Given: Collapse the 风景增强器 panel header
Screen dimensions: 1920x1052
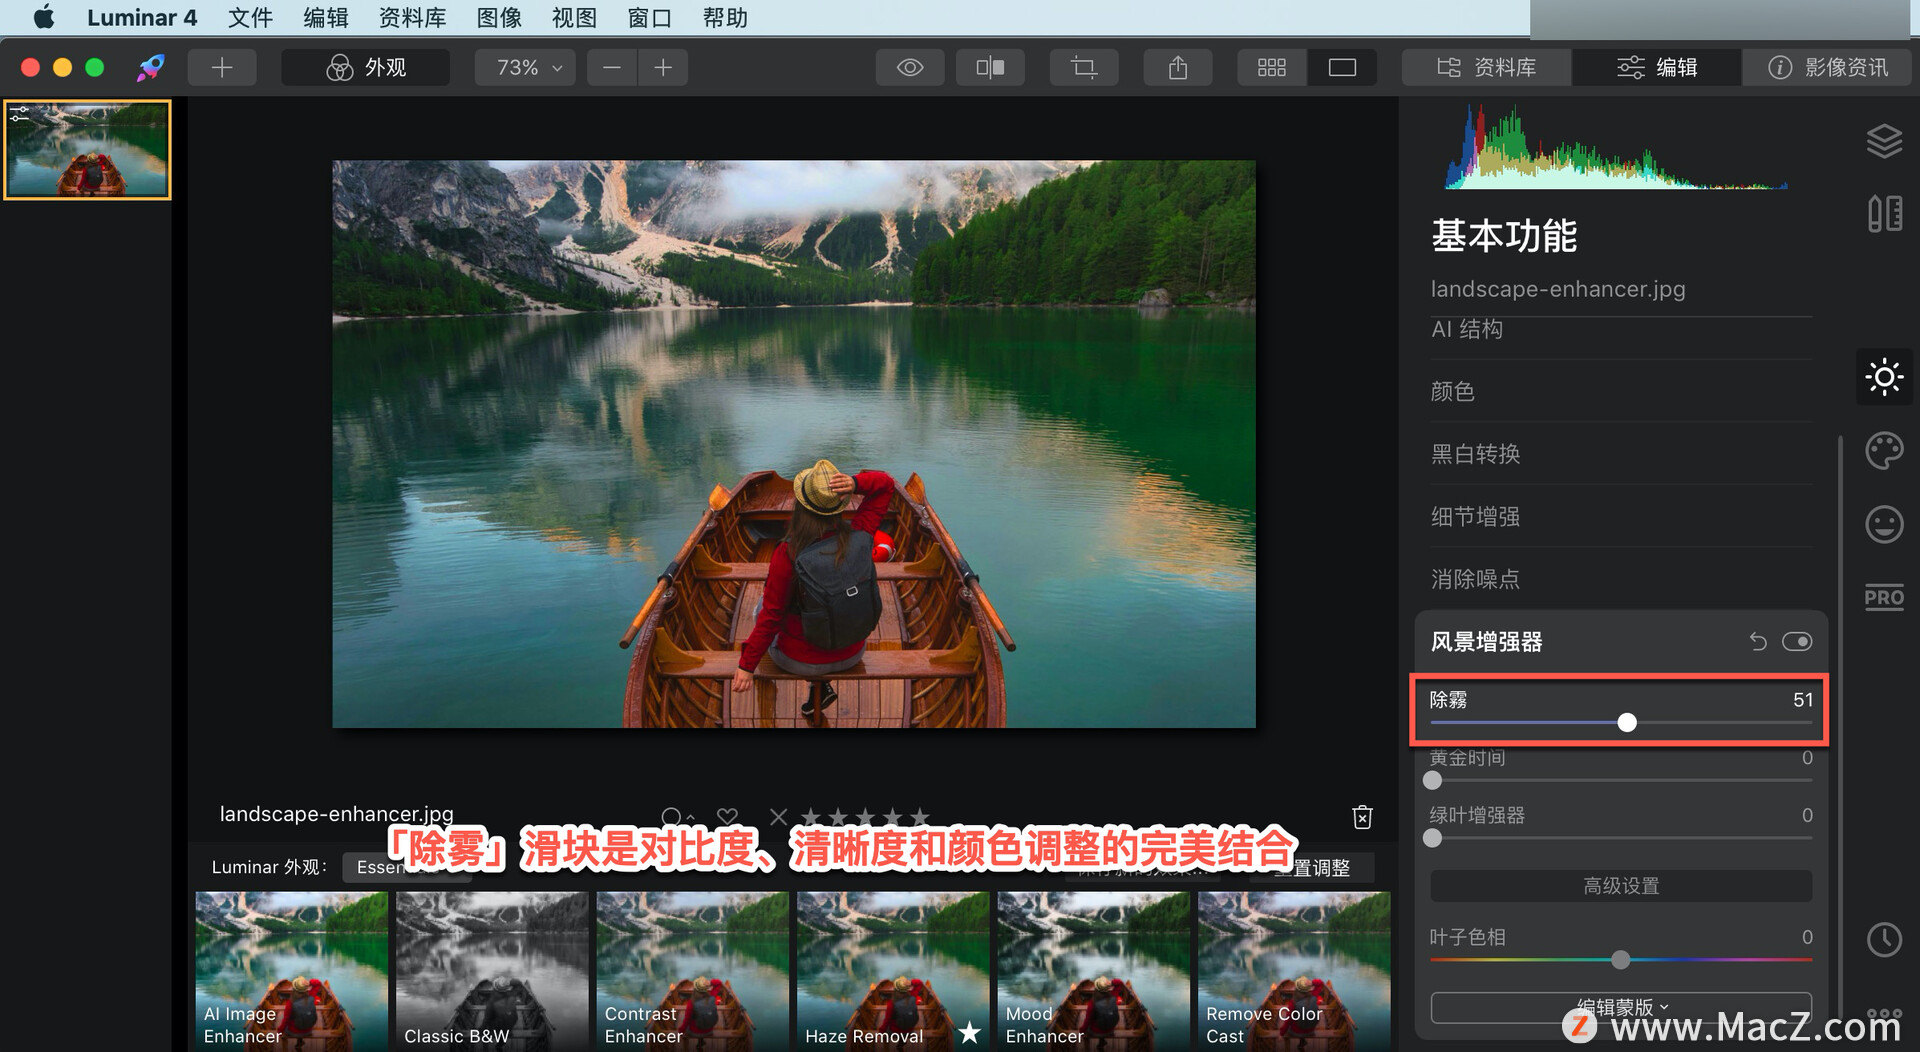Looking at the screenshot, I should pos(1487,642).
